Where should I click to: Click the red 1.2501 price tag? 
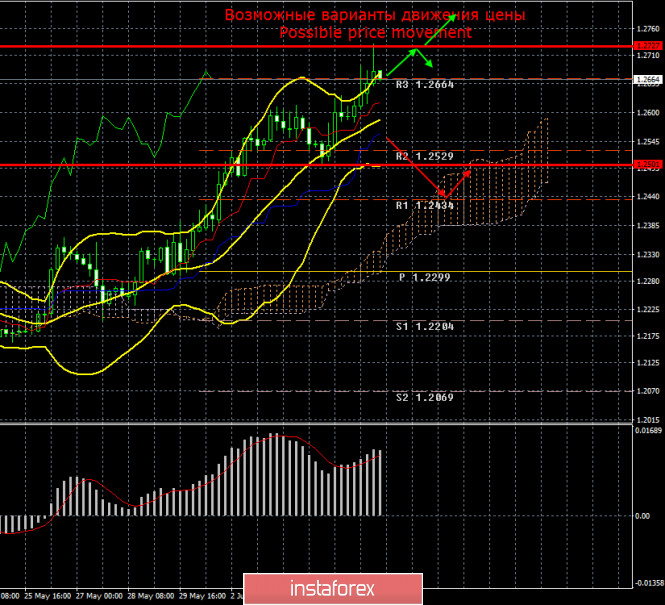pos(648,164)
